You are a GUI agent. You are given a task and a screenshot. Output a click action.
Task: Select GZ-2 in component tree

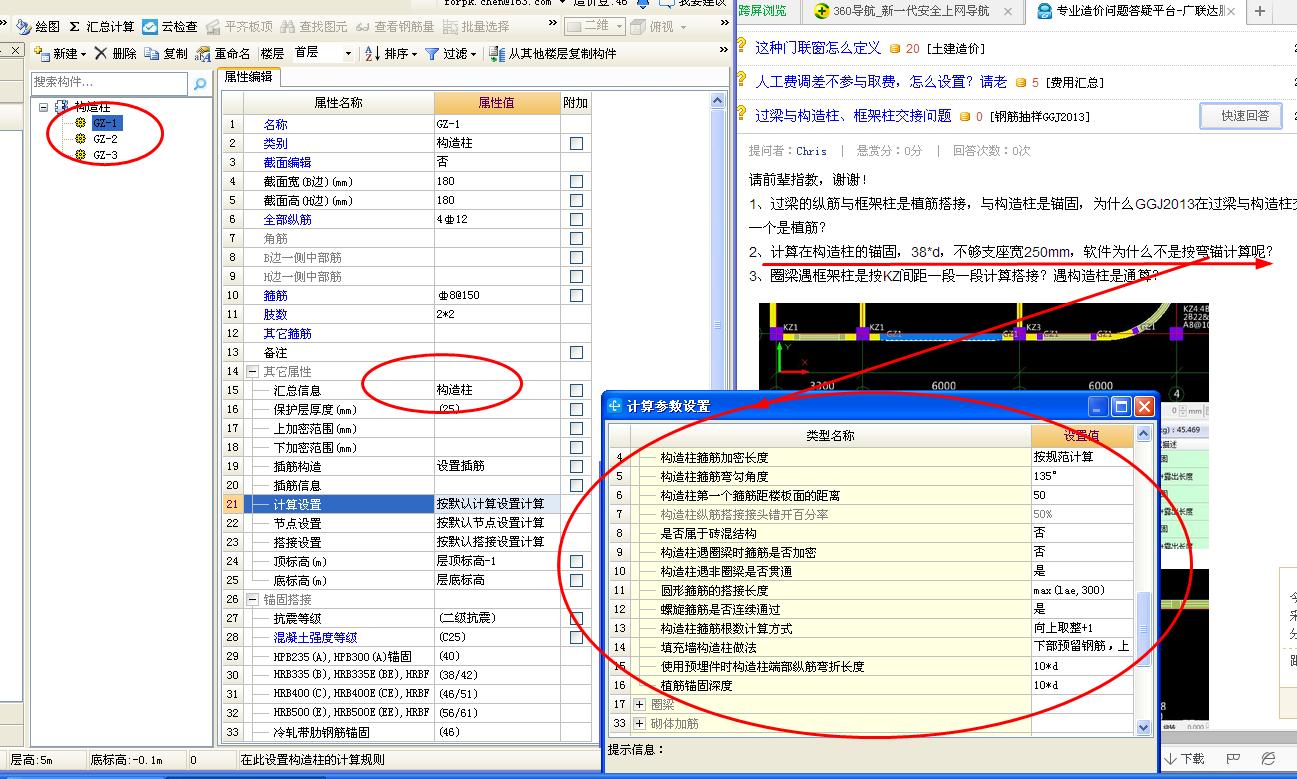105,139
